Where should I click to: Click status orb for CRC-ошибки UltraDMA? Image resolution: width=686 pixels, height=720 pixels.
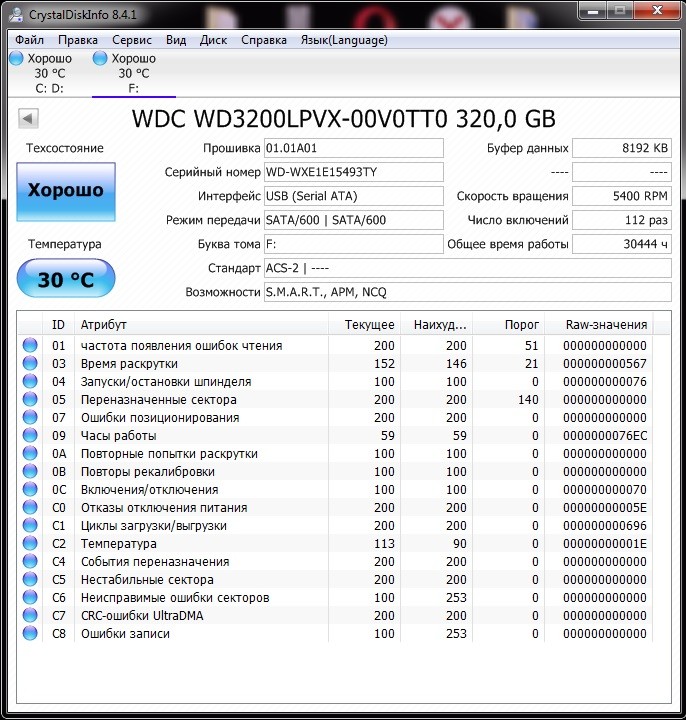(30, 615)
